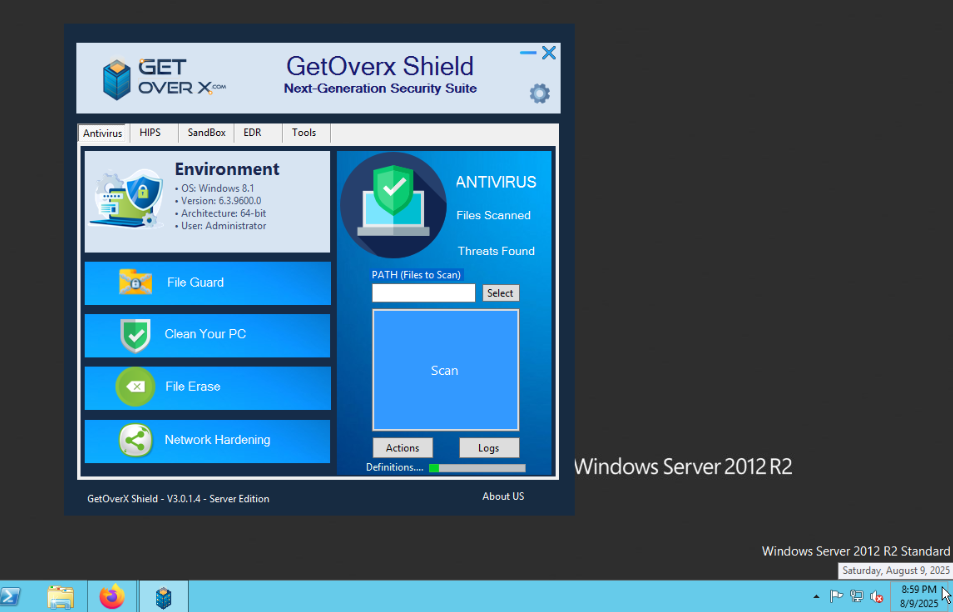Open the settings gear icon

pos(539,94)
